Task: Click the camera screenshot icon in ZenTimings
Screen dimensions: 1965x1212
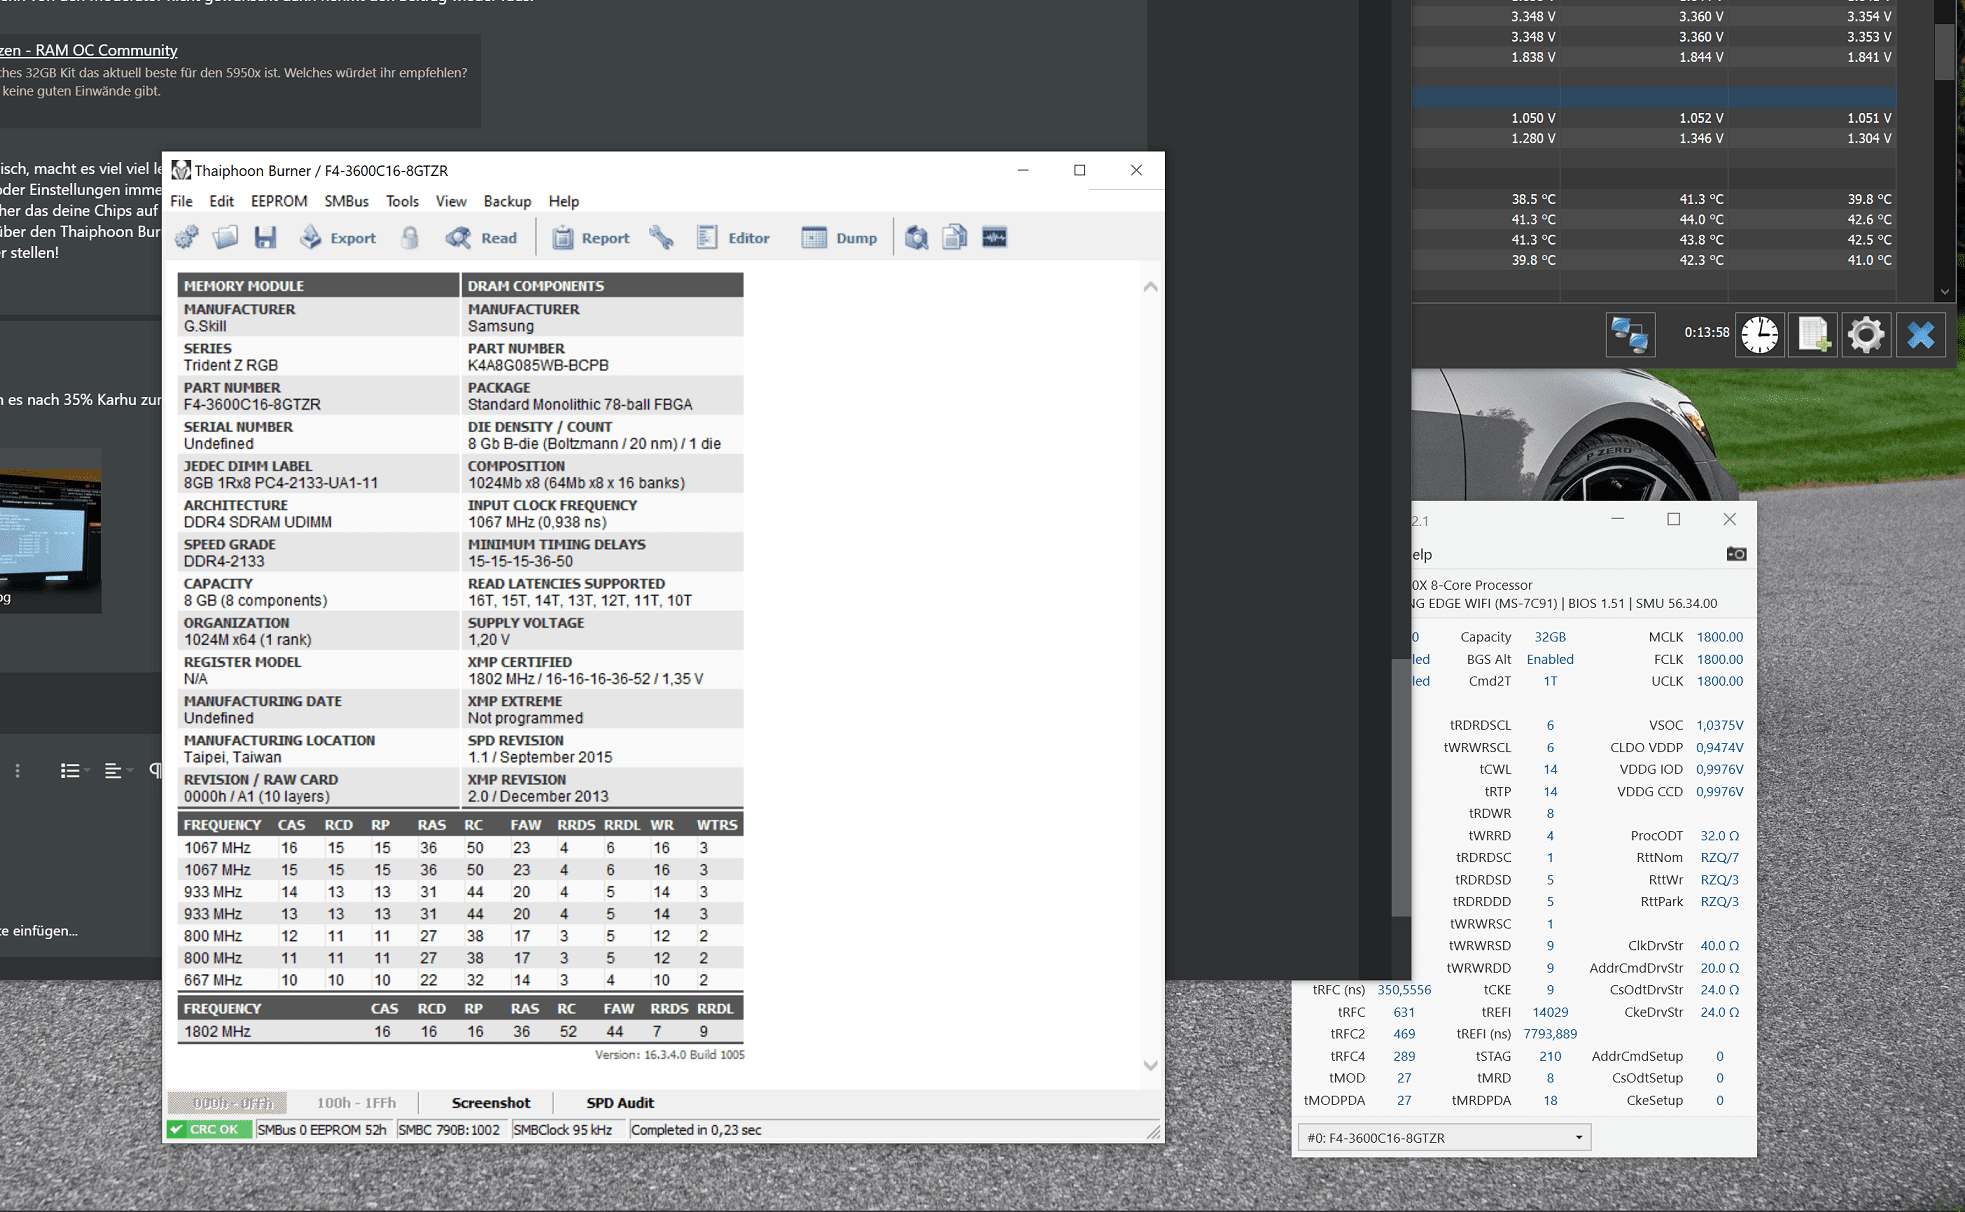Action: click(x=1736, y=554)
